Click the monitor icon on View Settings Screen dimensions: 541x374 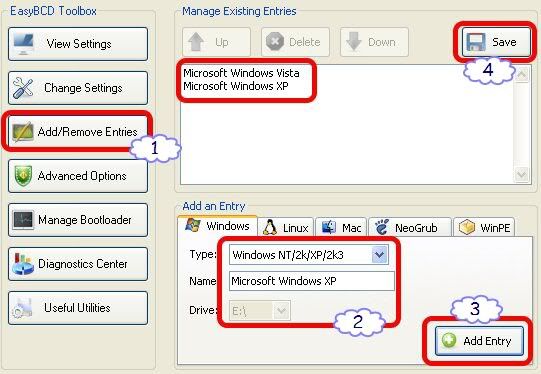23,44
